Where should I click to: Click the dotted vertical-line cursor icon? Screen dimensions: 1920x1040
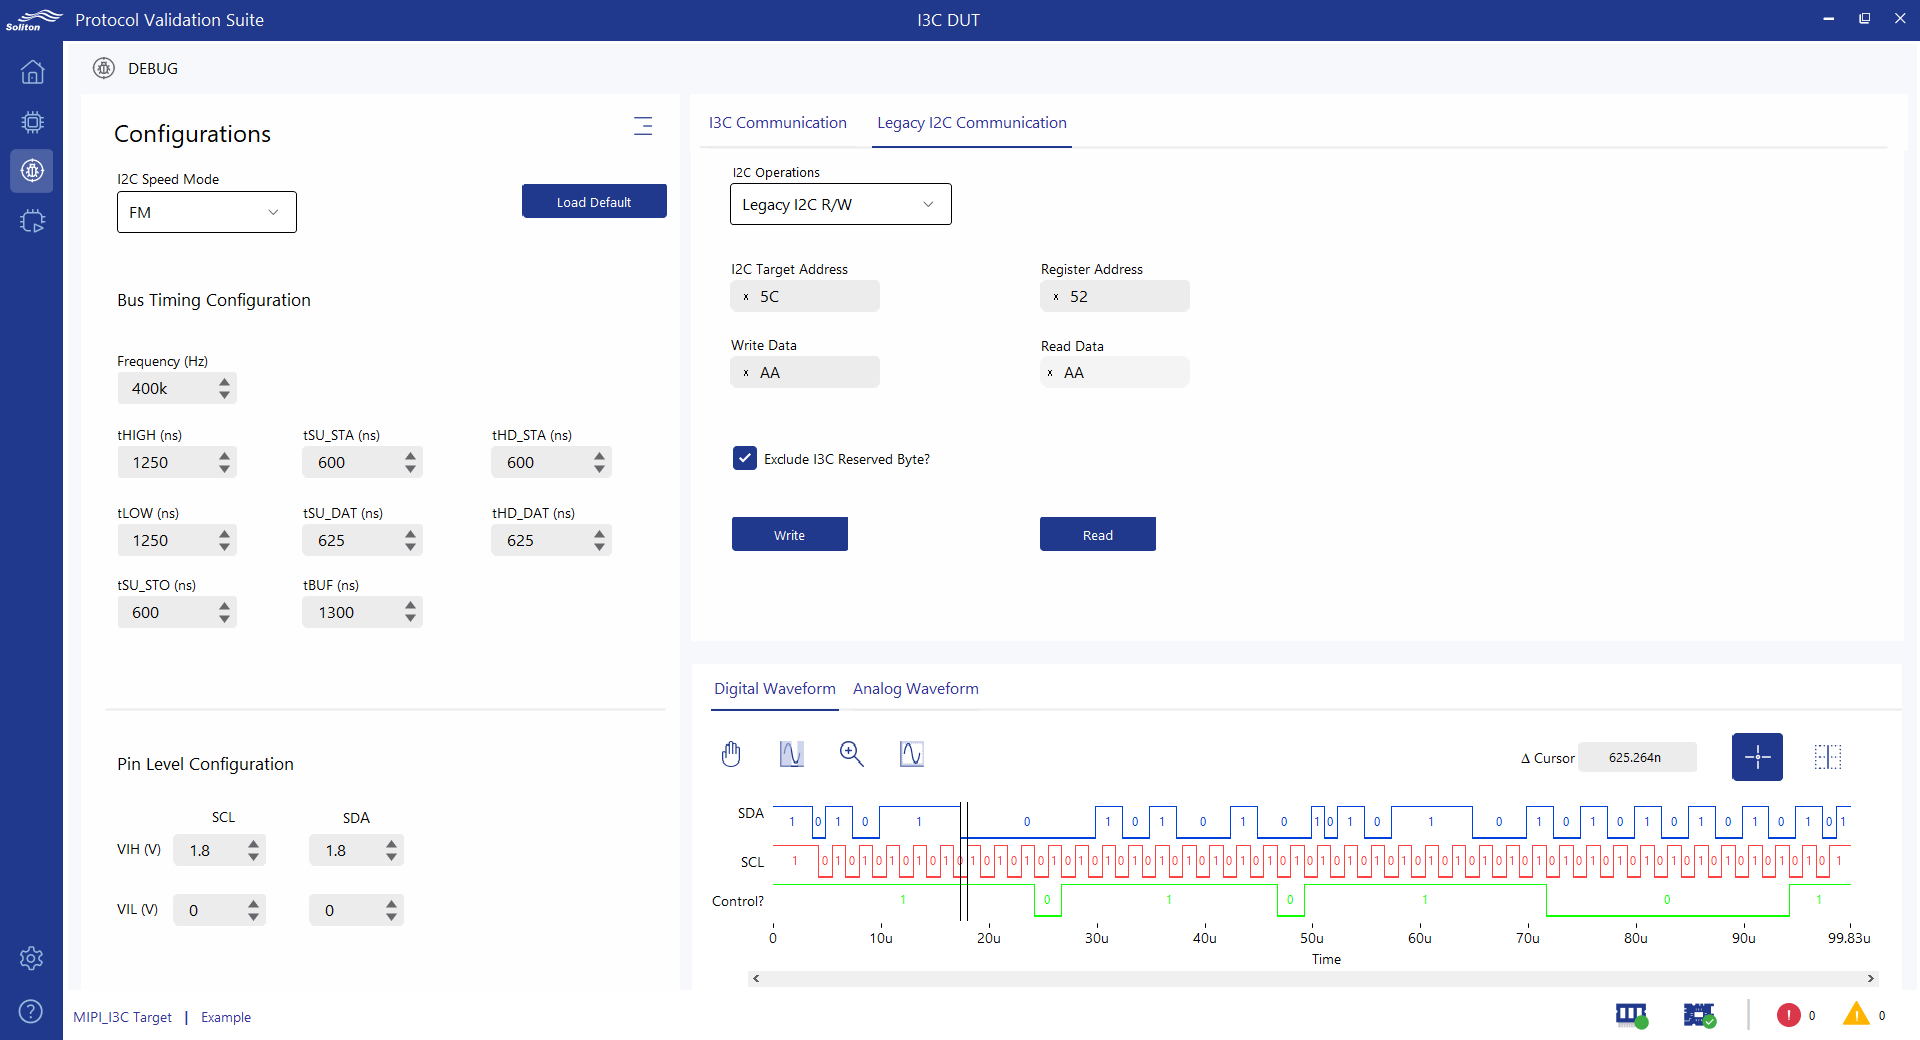(1827, 757)
